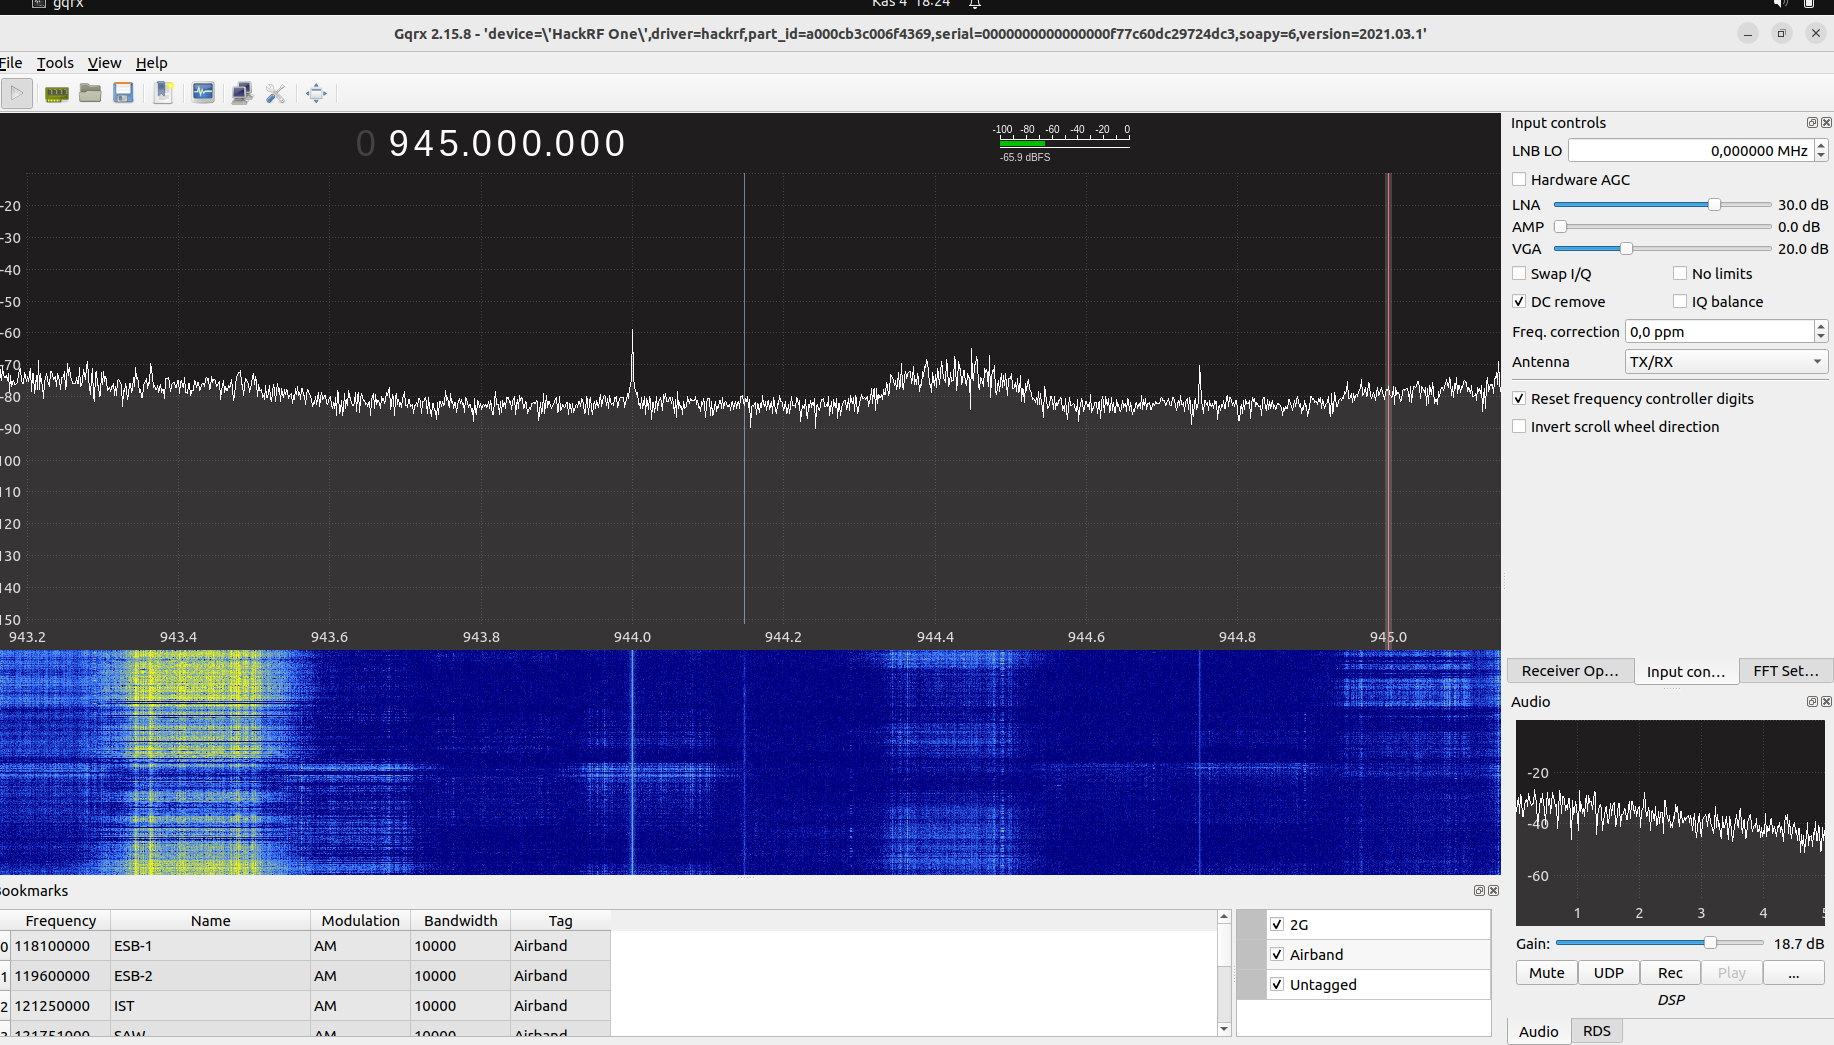1834x1045 pixels.
Task: Save settings with the floppy disk icon
Action: 123,93
